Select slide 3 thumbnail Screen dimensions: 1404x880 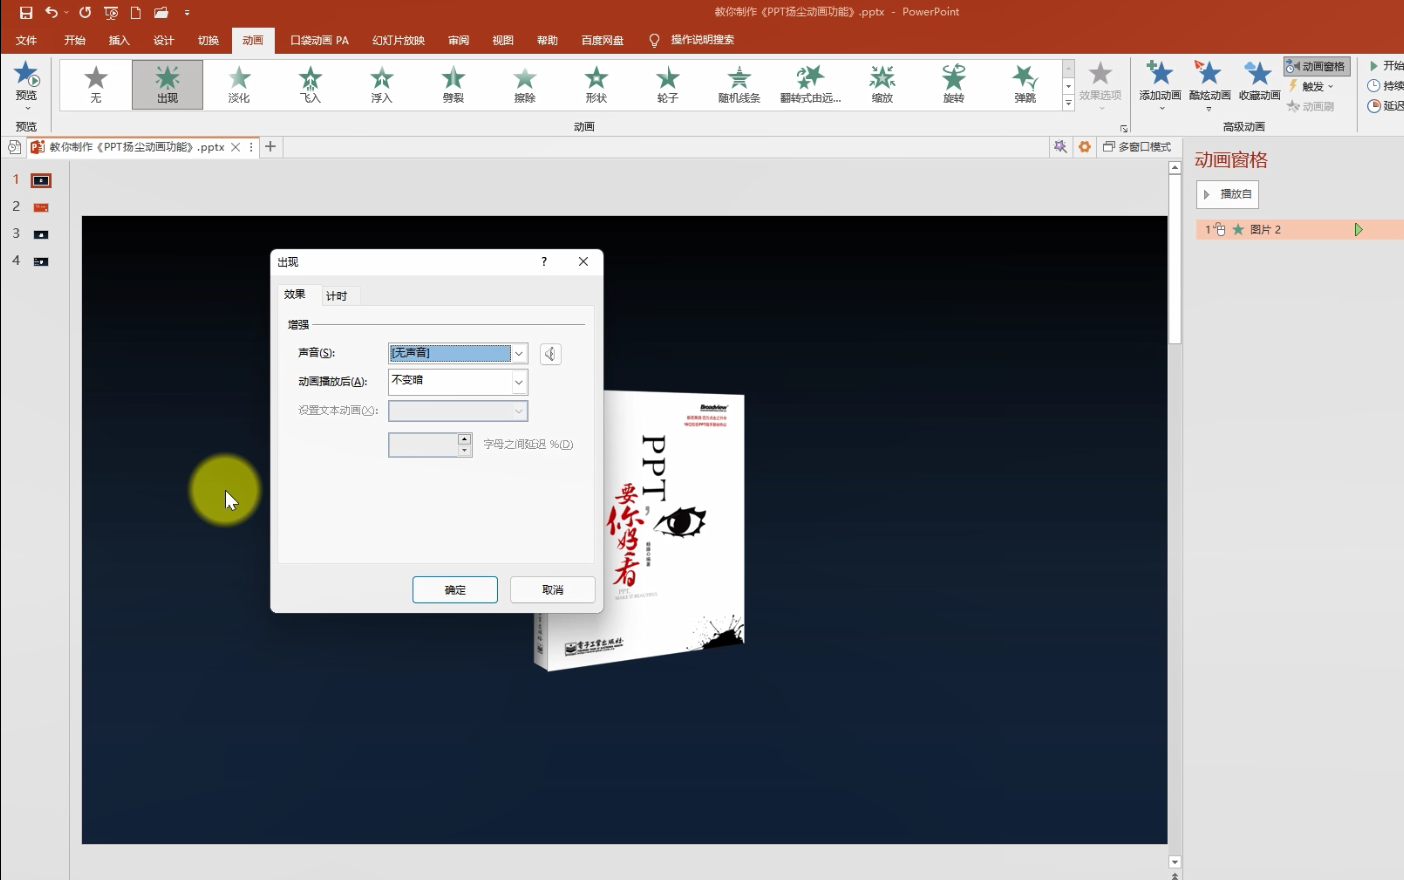[x=41, y=234]
